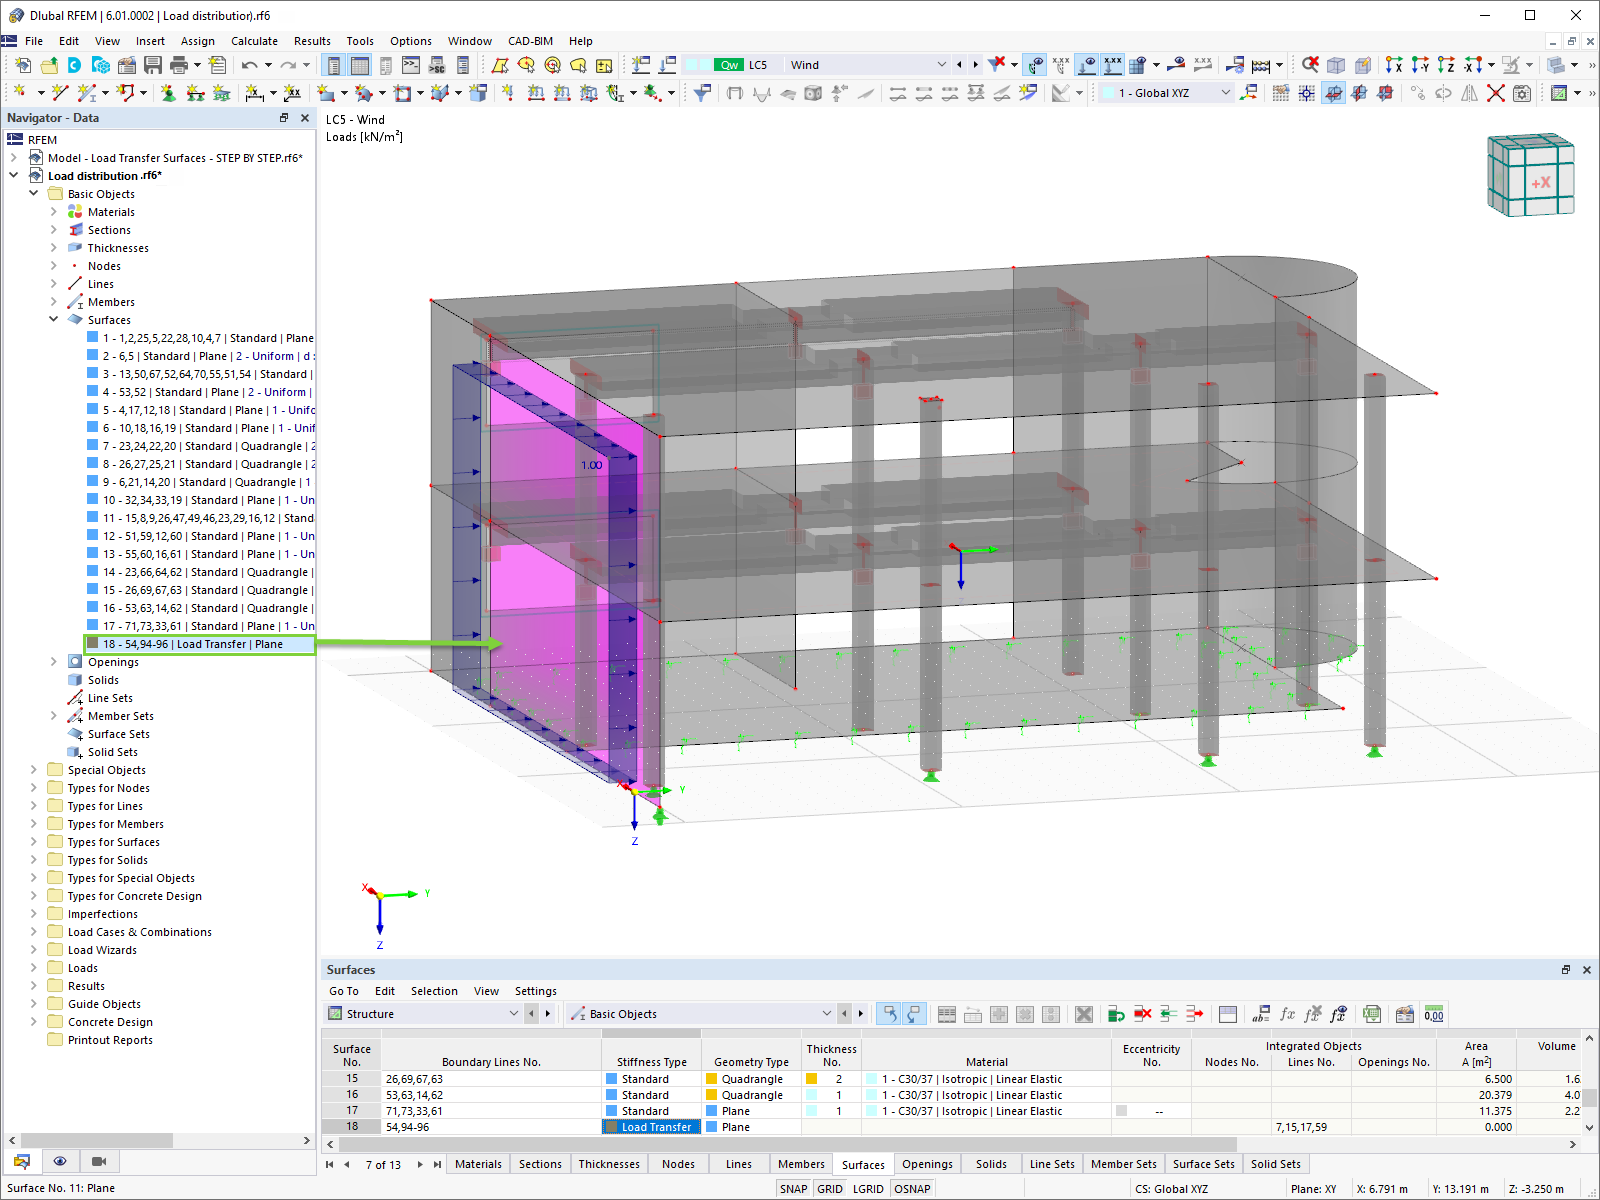The width and height of the screenshot is (1600, 1200).
Task: Click the filter funnel icon
Action: coord(703,93)
